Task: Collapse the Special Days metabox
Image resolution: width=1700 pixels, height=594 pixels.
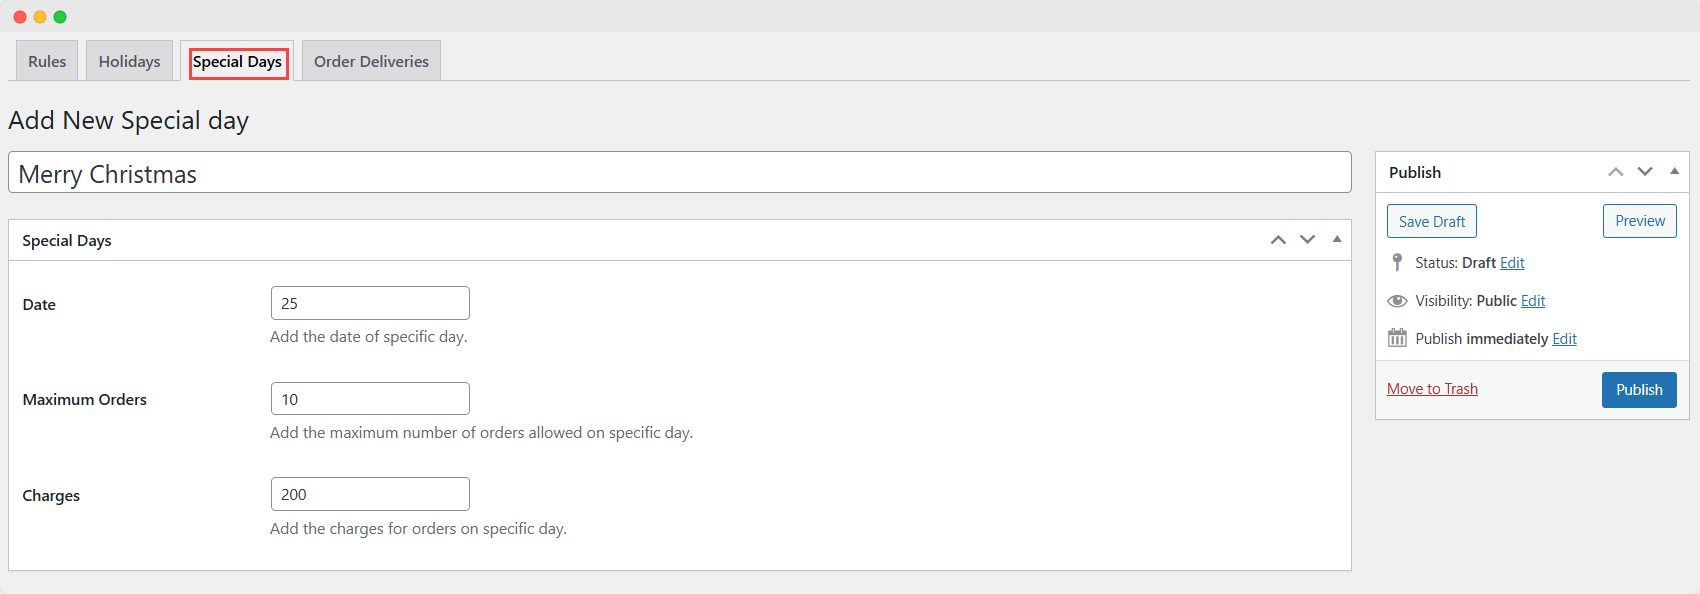Action: 1337,239
